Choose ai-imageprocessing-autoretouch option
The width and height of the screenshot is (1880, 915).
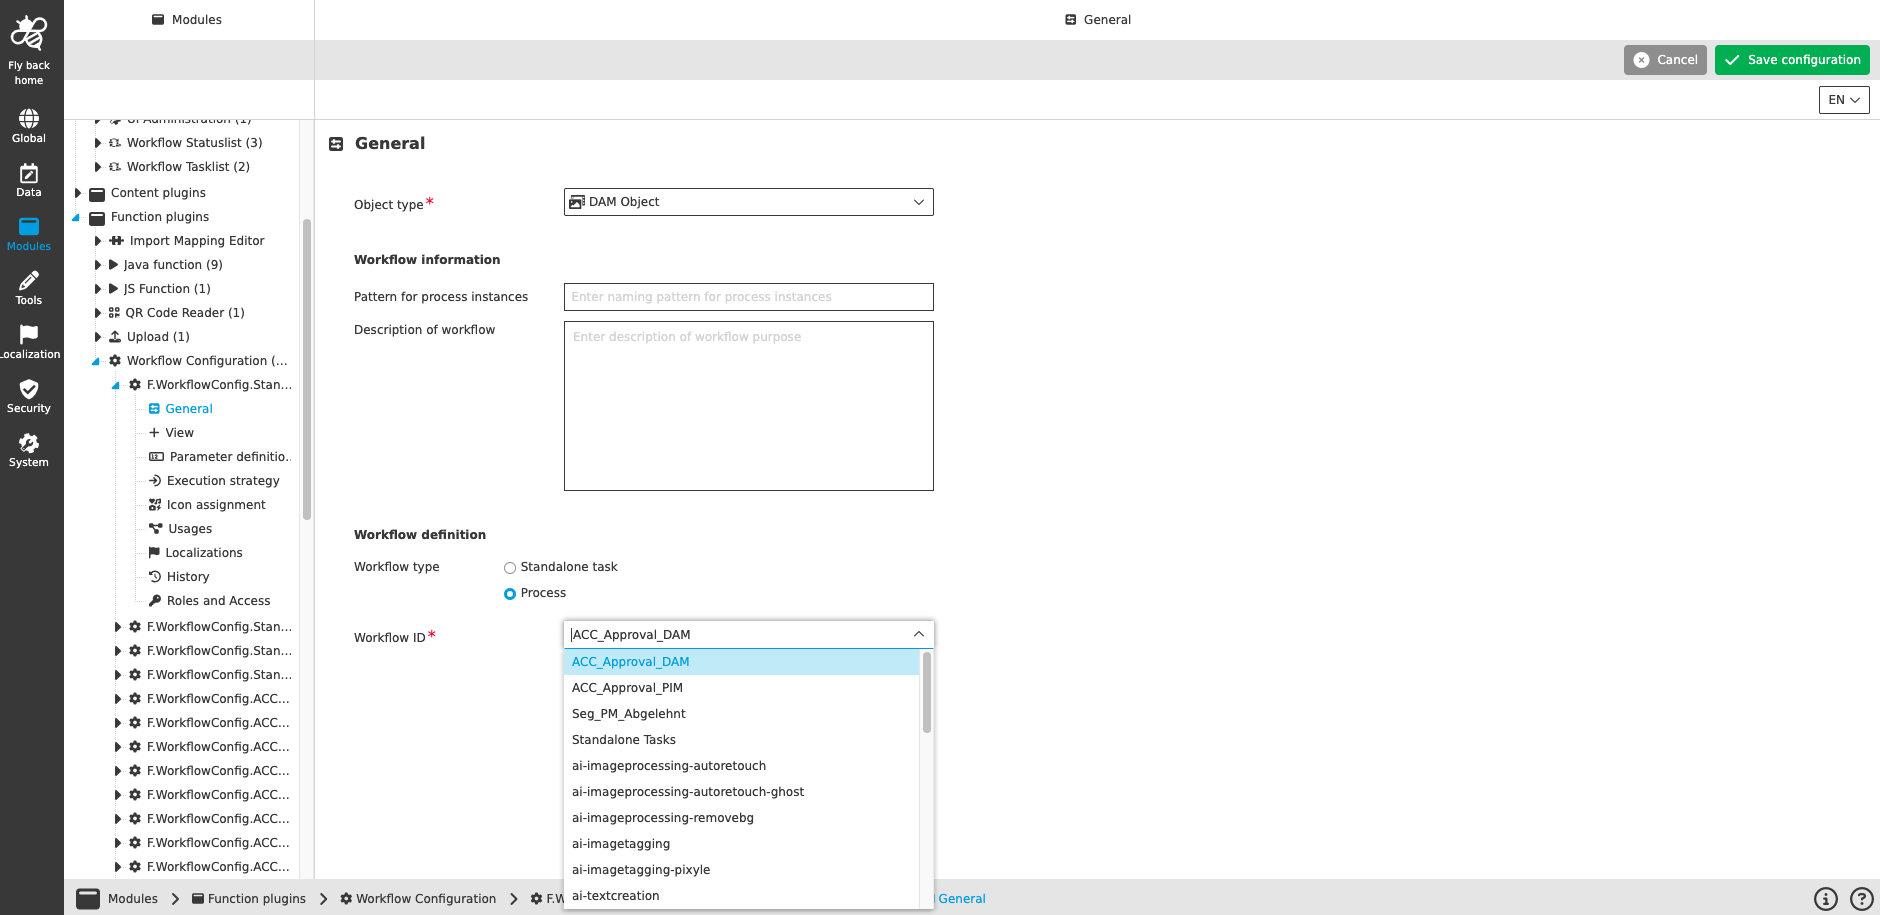point(741,766)
